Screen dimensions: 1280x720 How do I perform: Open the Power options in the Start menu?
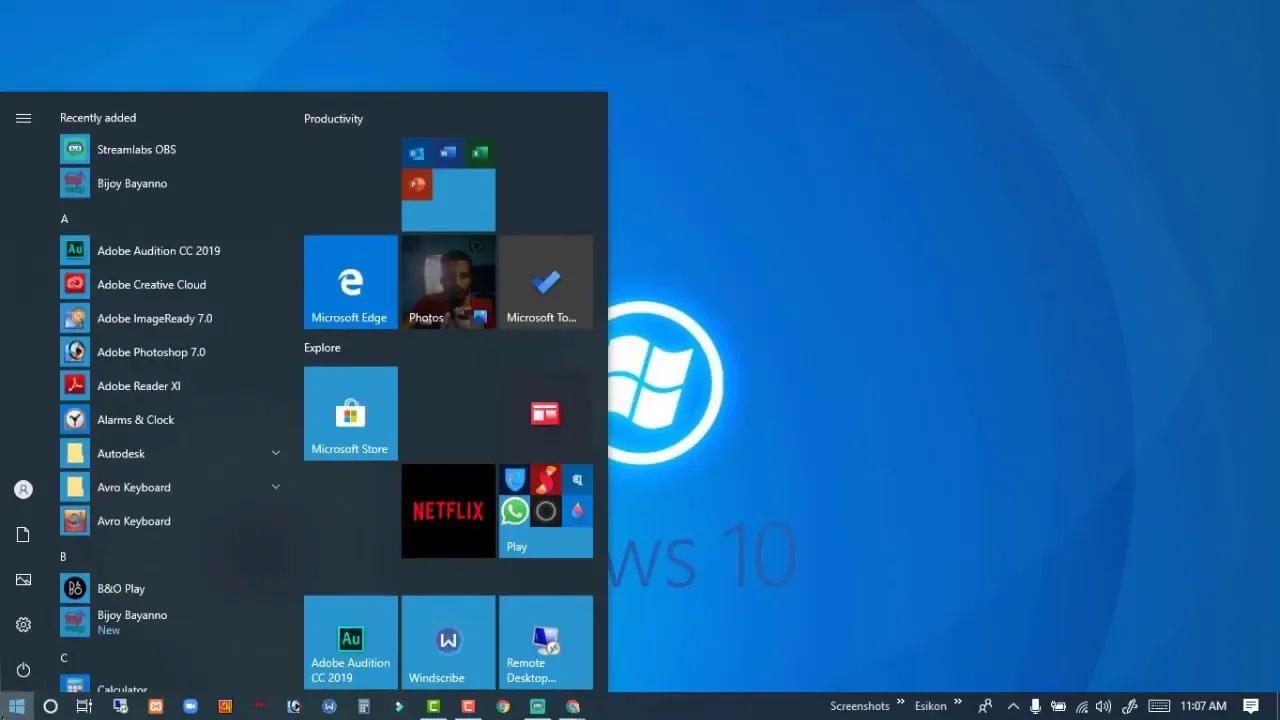[23, 670]
